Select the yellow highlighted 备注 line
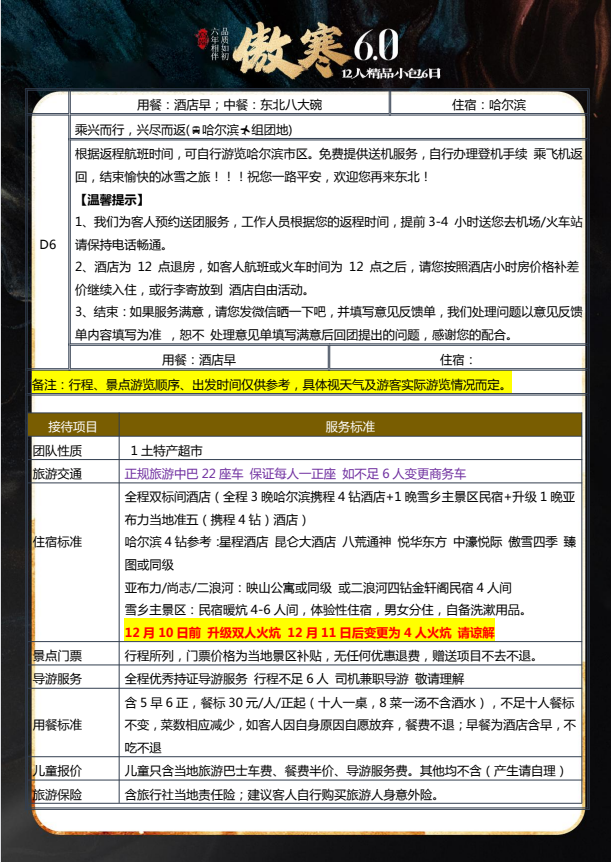The width and height of the screenshot is (611, 862). click(271, 385)
